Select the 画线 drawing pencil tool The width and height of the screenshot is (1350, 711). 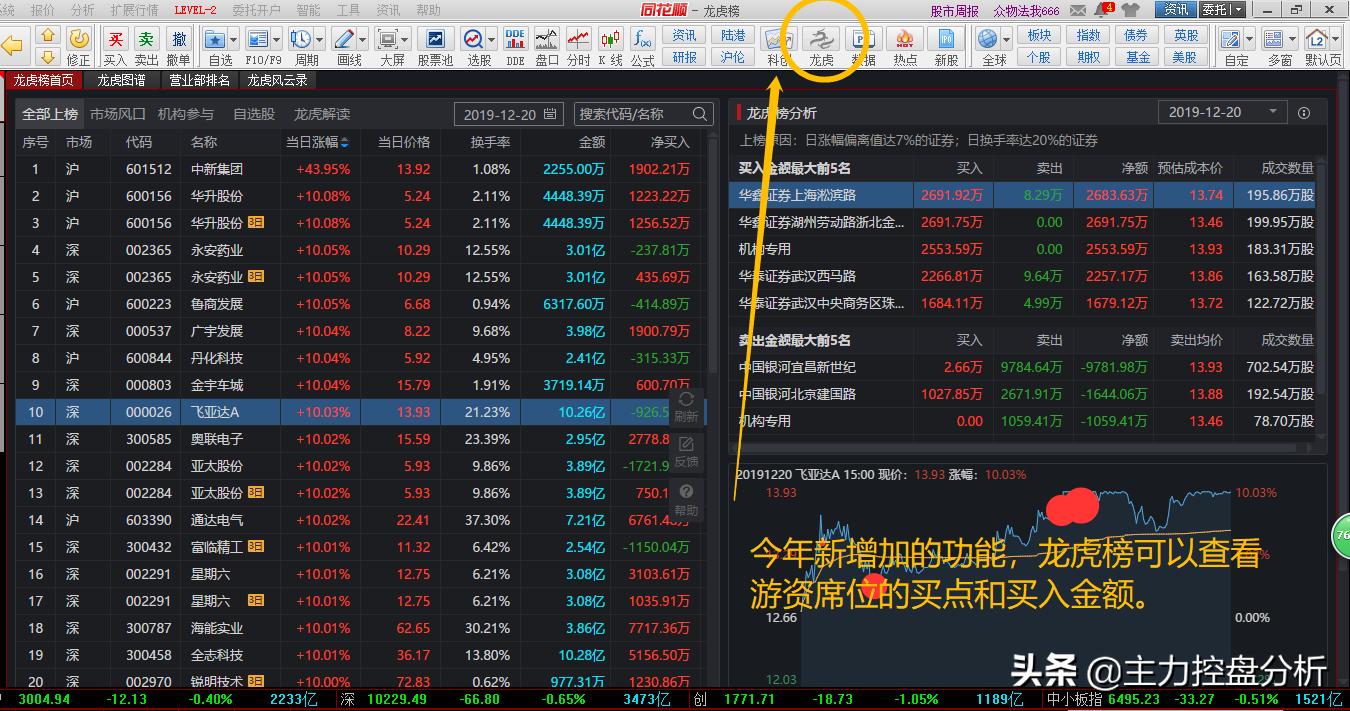point(343,39)
